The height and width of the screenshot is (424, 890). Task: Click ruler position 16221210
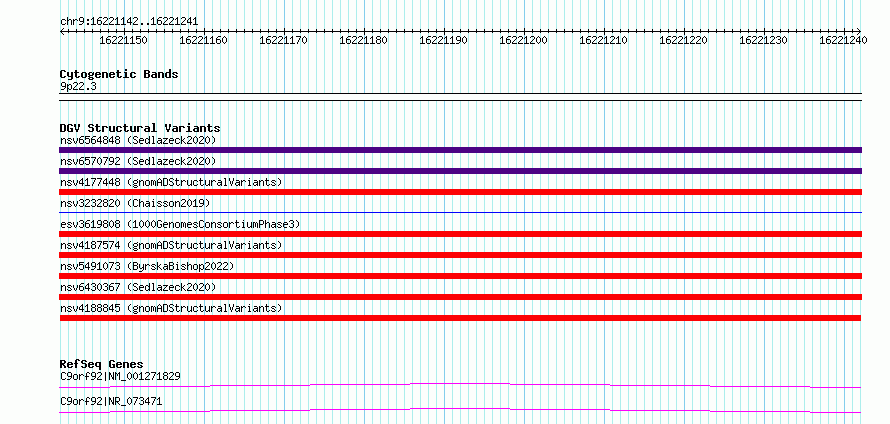pyautogui.click(x=603, y=40)
